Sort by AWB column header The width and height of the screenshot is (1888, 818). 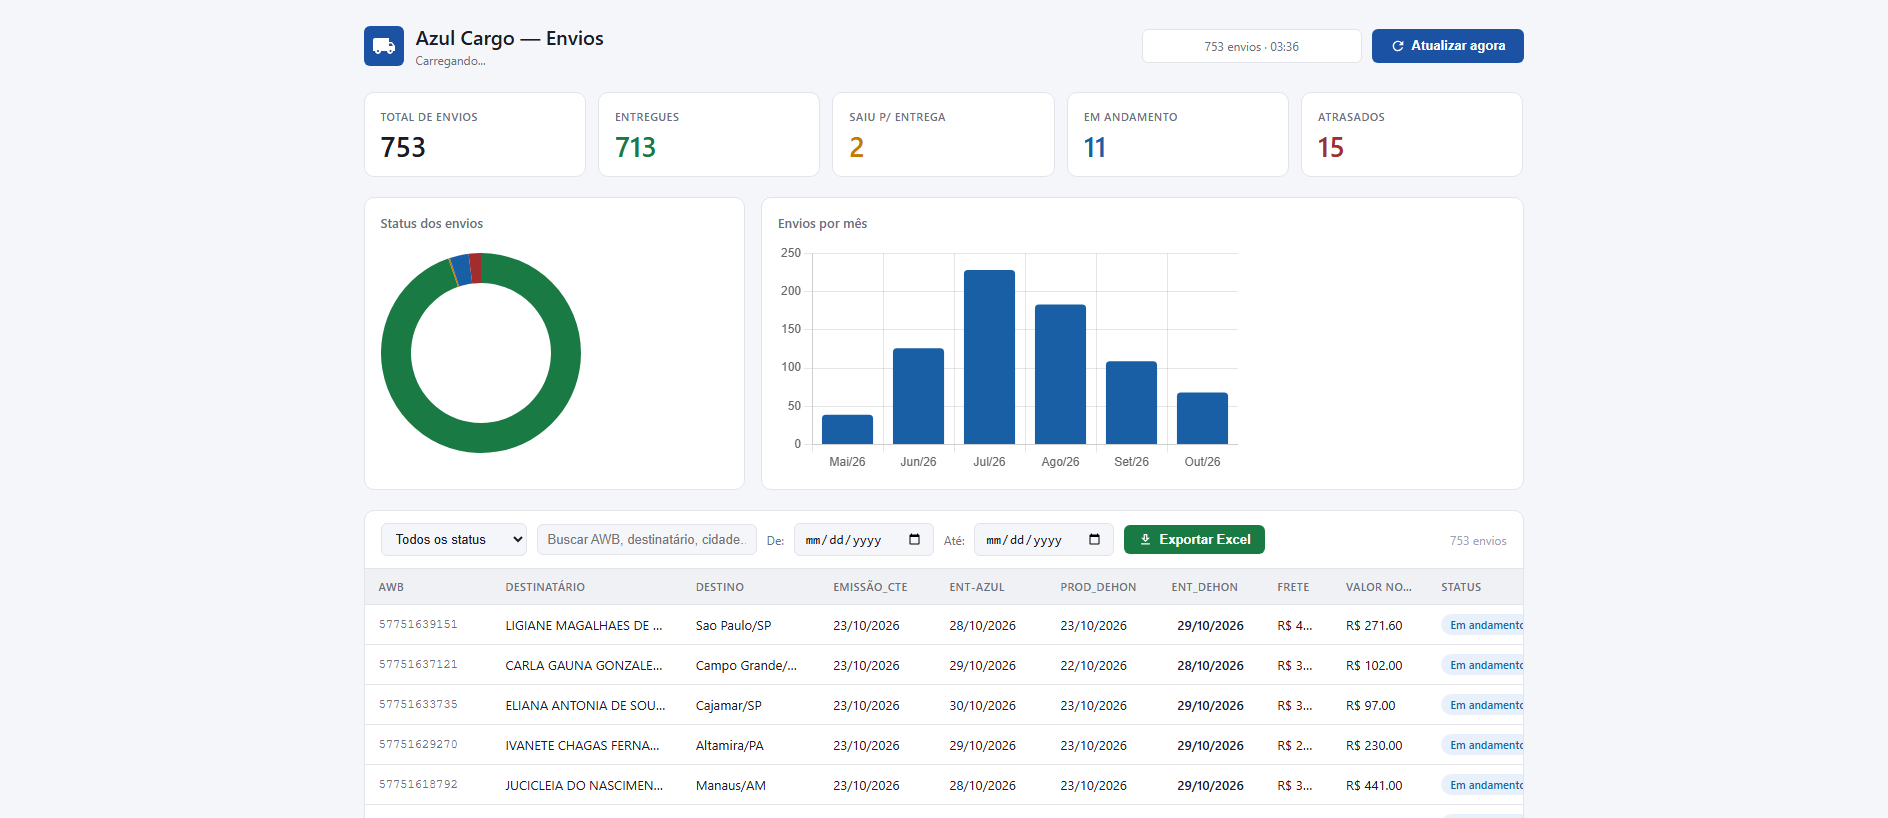tap(391, 588)
